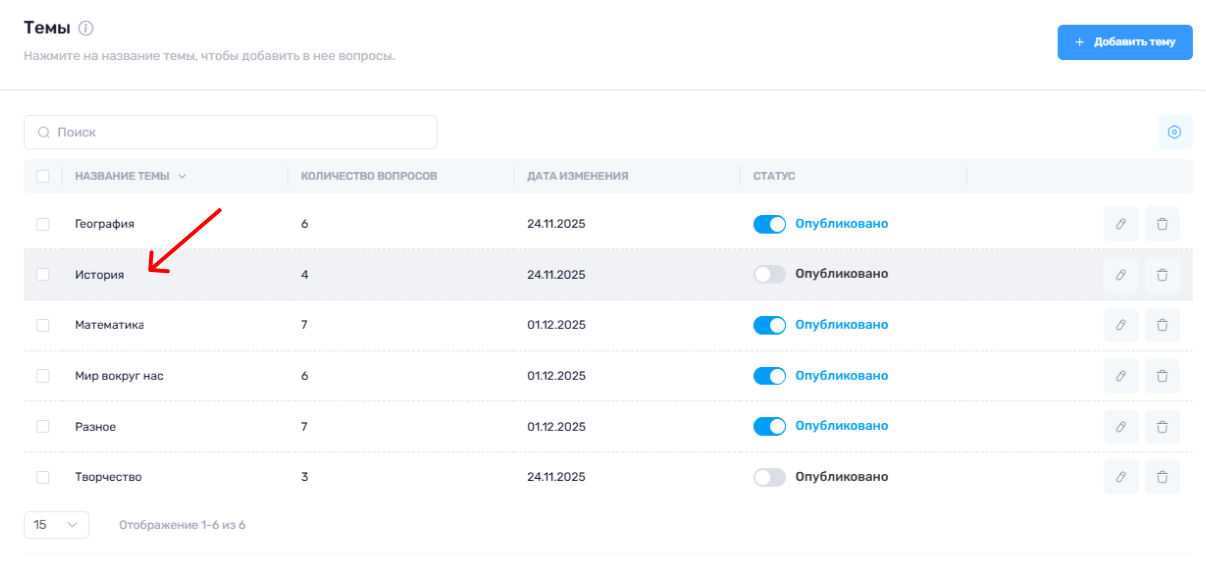The width and height of the screenshot is (1206, 561).
Task: Turn off the География publish toggle
Action: tap(770, 224)
